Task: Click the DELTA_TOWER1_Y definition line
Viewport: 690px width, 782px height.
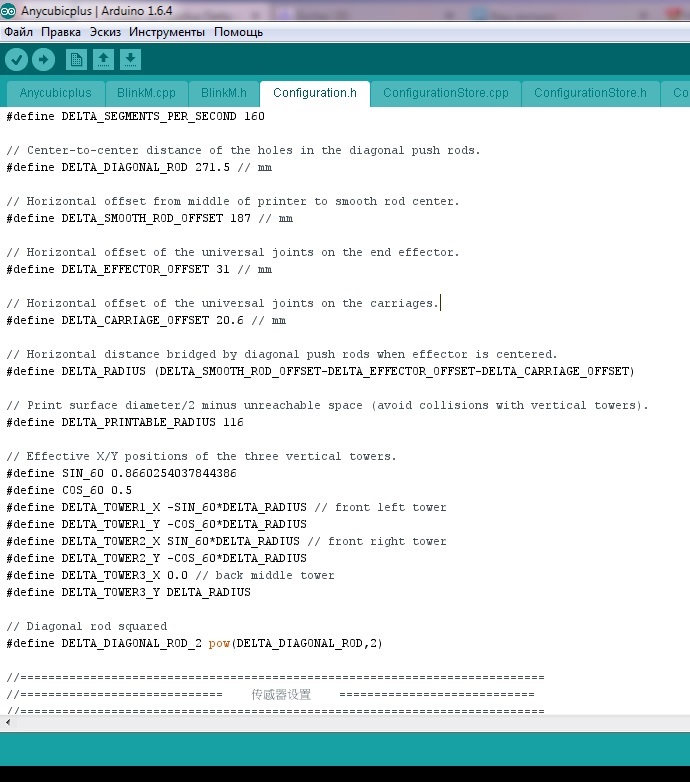Action: 156,524
